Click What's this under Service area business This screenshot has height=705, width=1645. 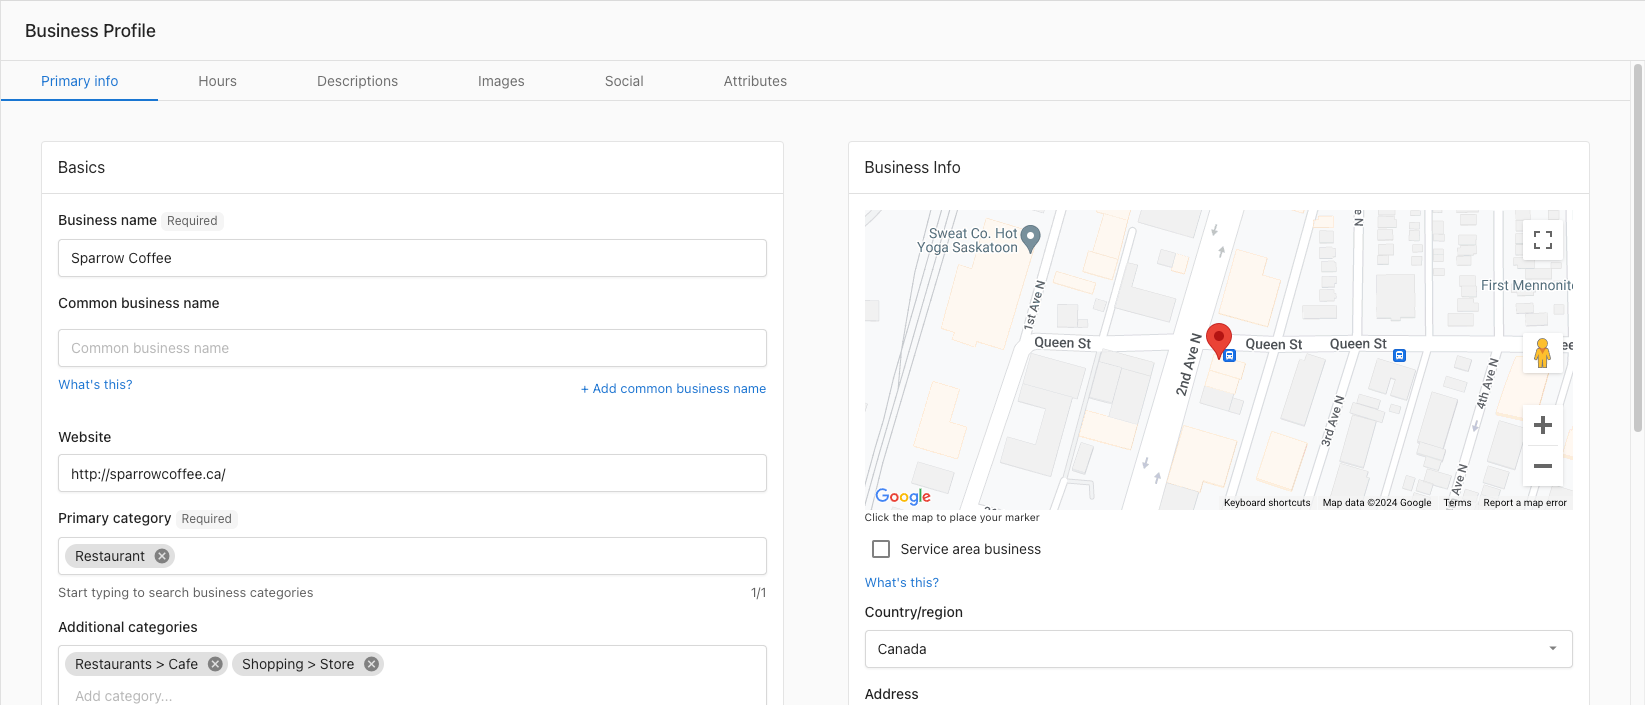901,583
